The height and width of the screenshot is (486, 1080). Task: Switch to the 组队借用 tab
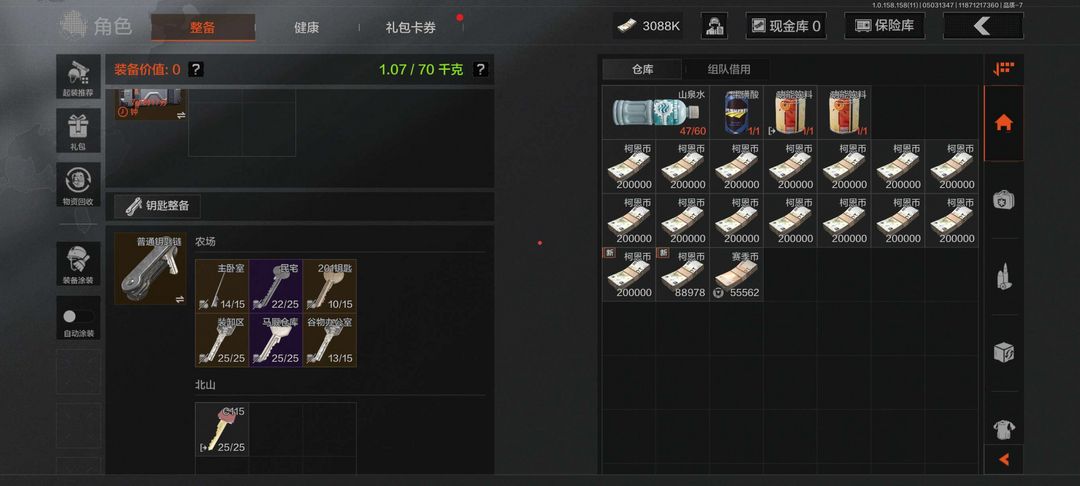click(729, 70)
